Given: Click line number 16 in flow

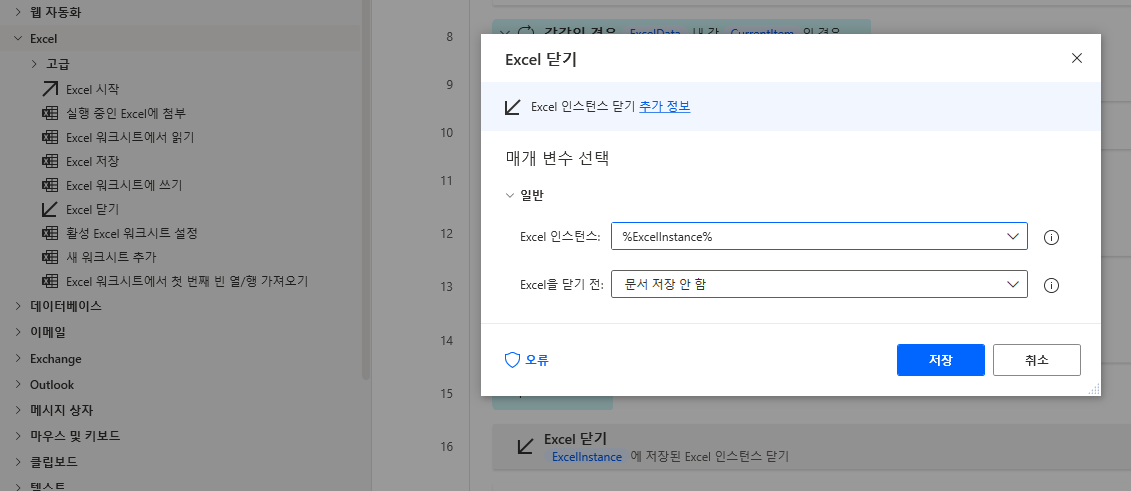Looking at the screenshot, I should pos(446,447).
